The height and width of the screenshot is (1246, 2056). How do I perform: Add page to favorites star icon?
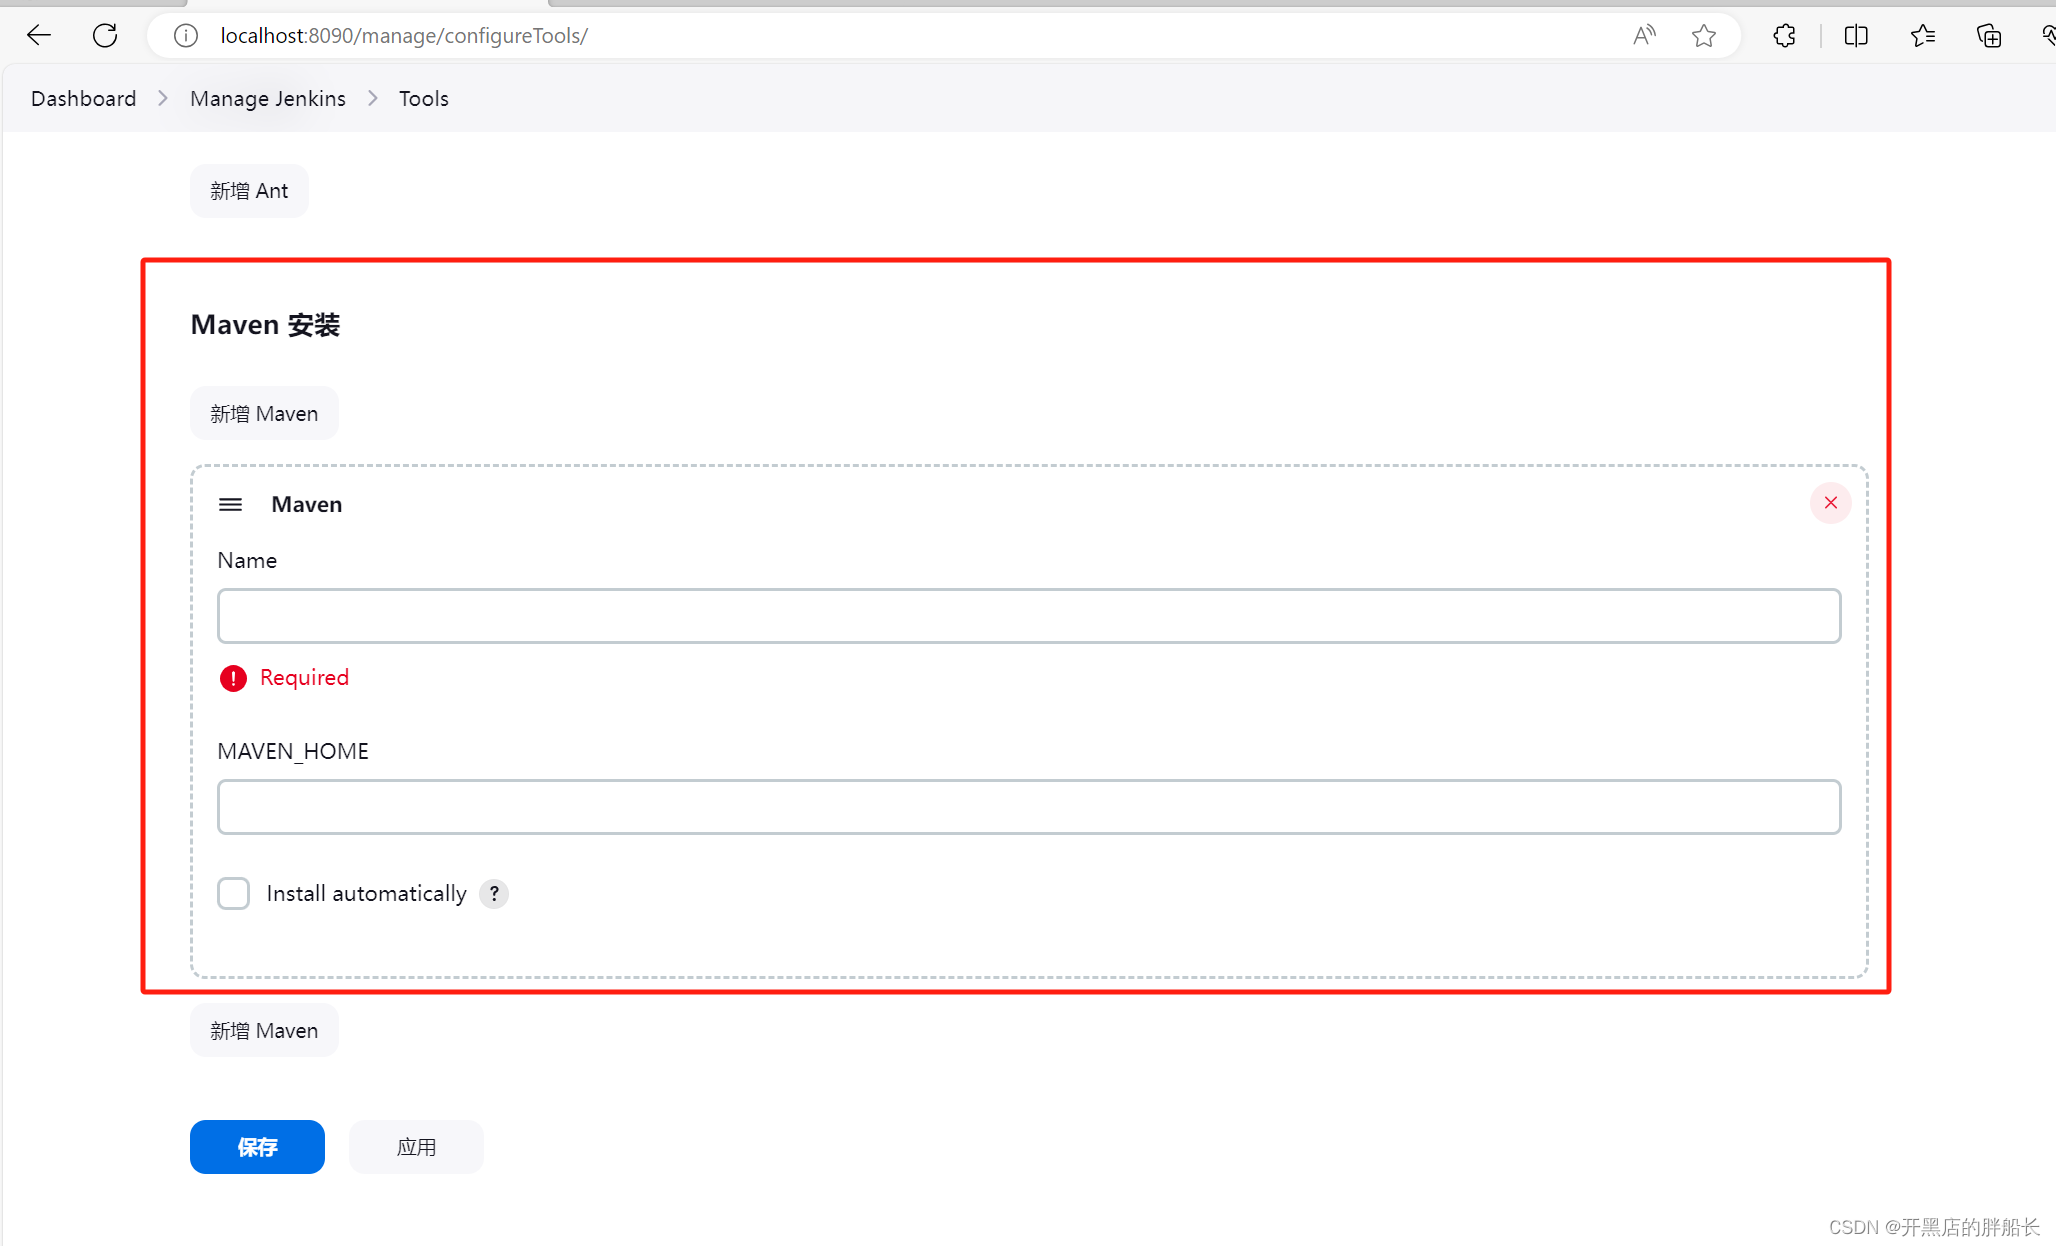pyautogui.click(x=1704, y=36)
